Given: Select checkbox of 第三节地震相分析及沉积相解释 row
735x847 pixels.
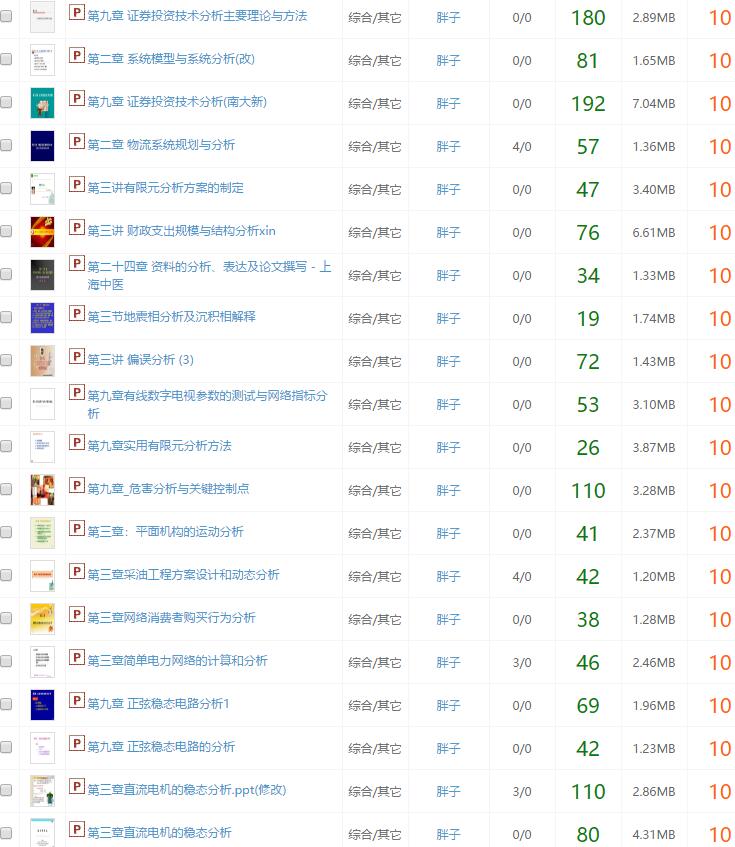Looking at the screenshot, I should coord(6,319).
